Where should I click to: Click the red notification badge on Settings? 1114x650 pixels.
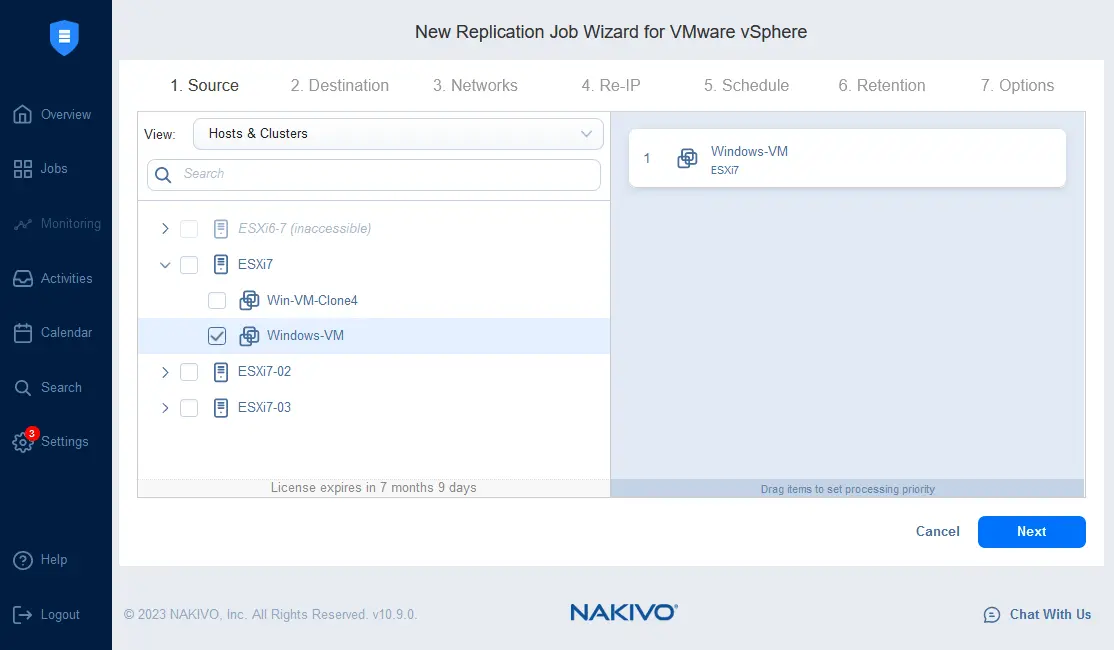tap(32, 433)
